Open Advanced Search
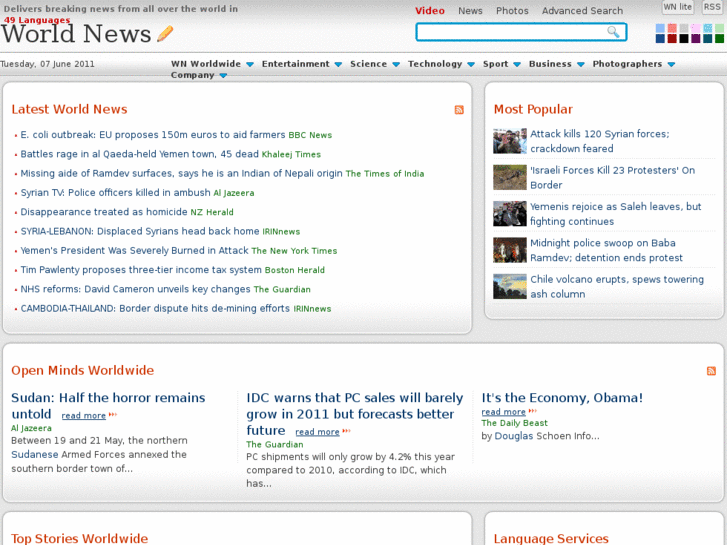Screen dimensions: 727x545 (582, 11)
